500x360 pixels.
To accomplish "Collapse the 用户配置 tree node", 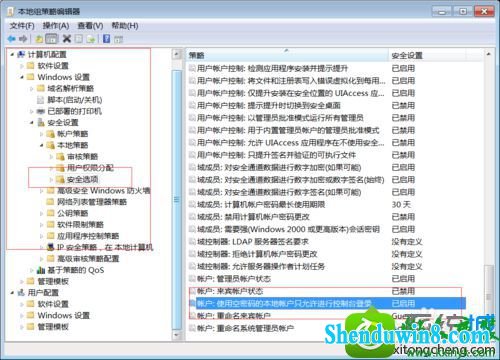I will [x=12, y=292].
